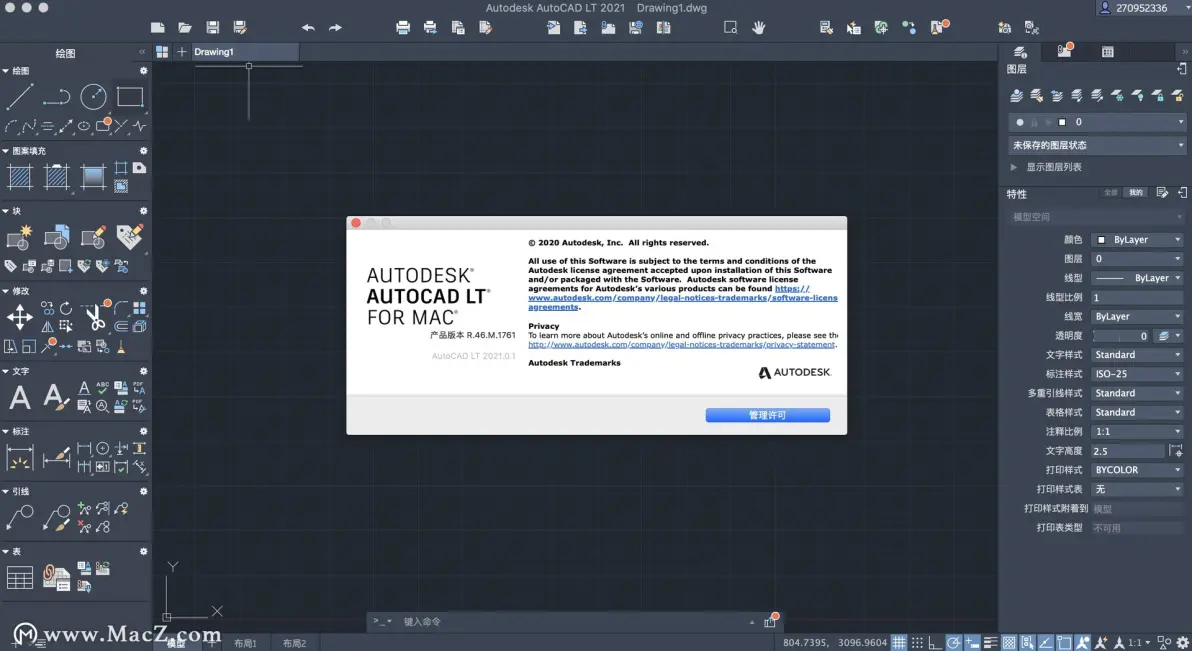Select the Multileader tool
1192x651 pixels.
point(20,518)
